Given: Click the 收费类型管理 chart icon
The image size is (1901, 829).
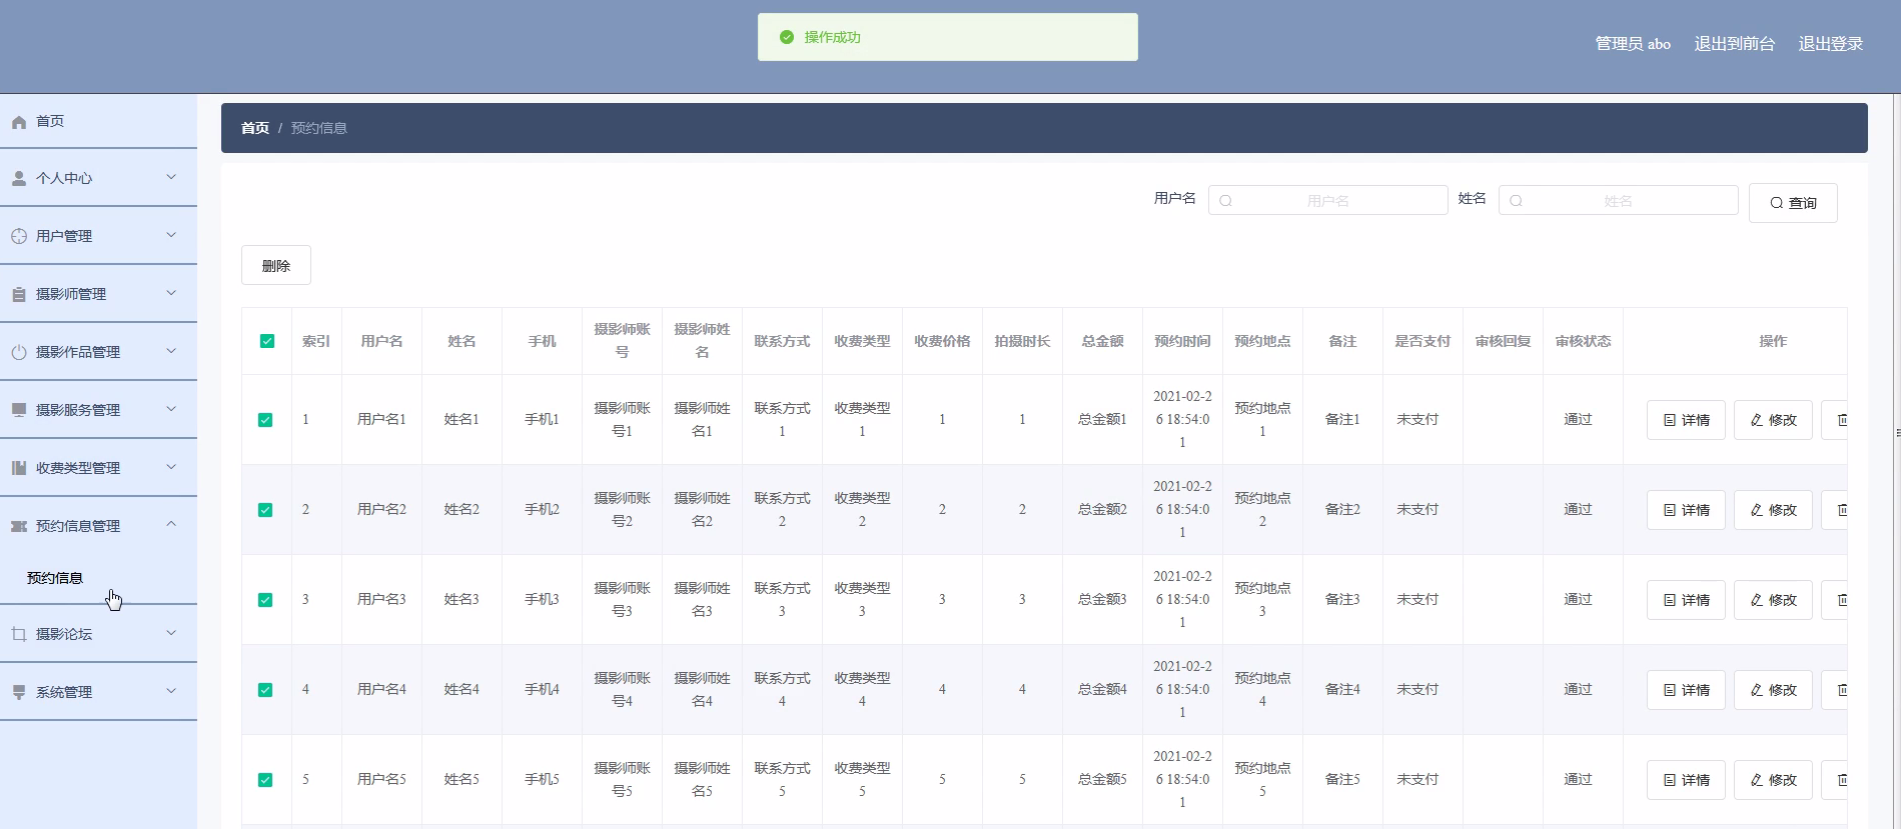Looking at the screenshot, I should tap(19, 468).
